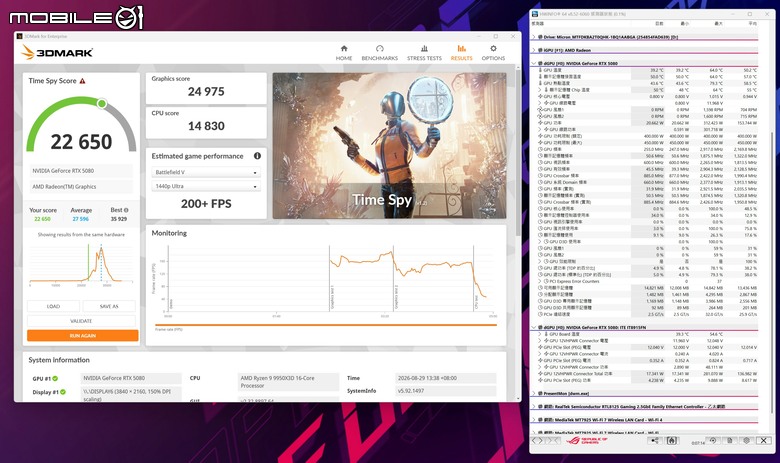Click the warning triangle beside Time Spy Score
The height and width of the screenshot is (463, 780).
point(83,81)
